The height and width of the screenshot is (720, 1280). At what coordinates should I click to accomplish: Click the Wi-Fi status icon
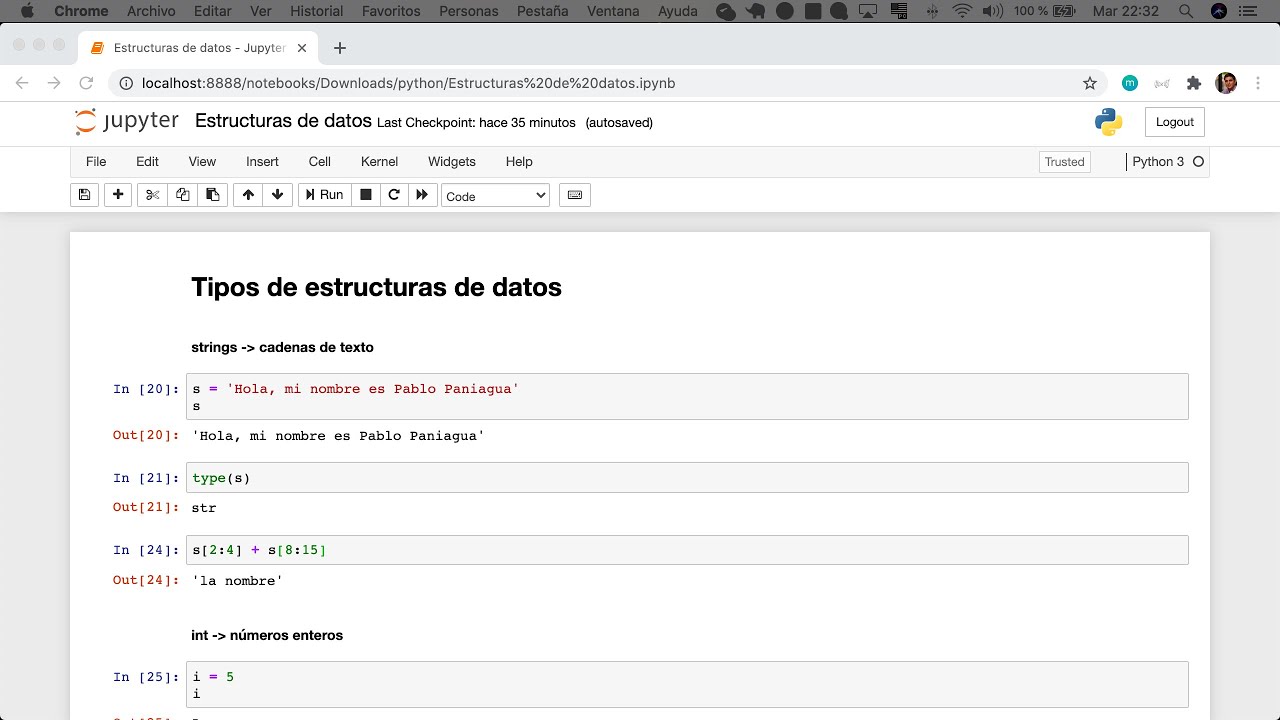coord(963,11)
